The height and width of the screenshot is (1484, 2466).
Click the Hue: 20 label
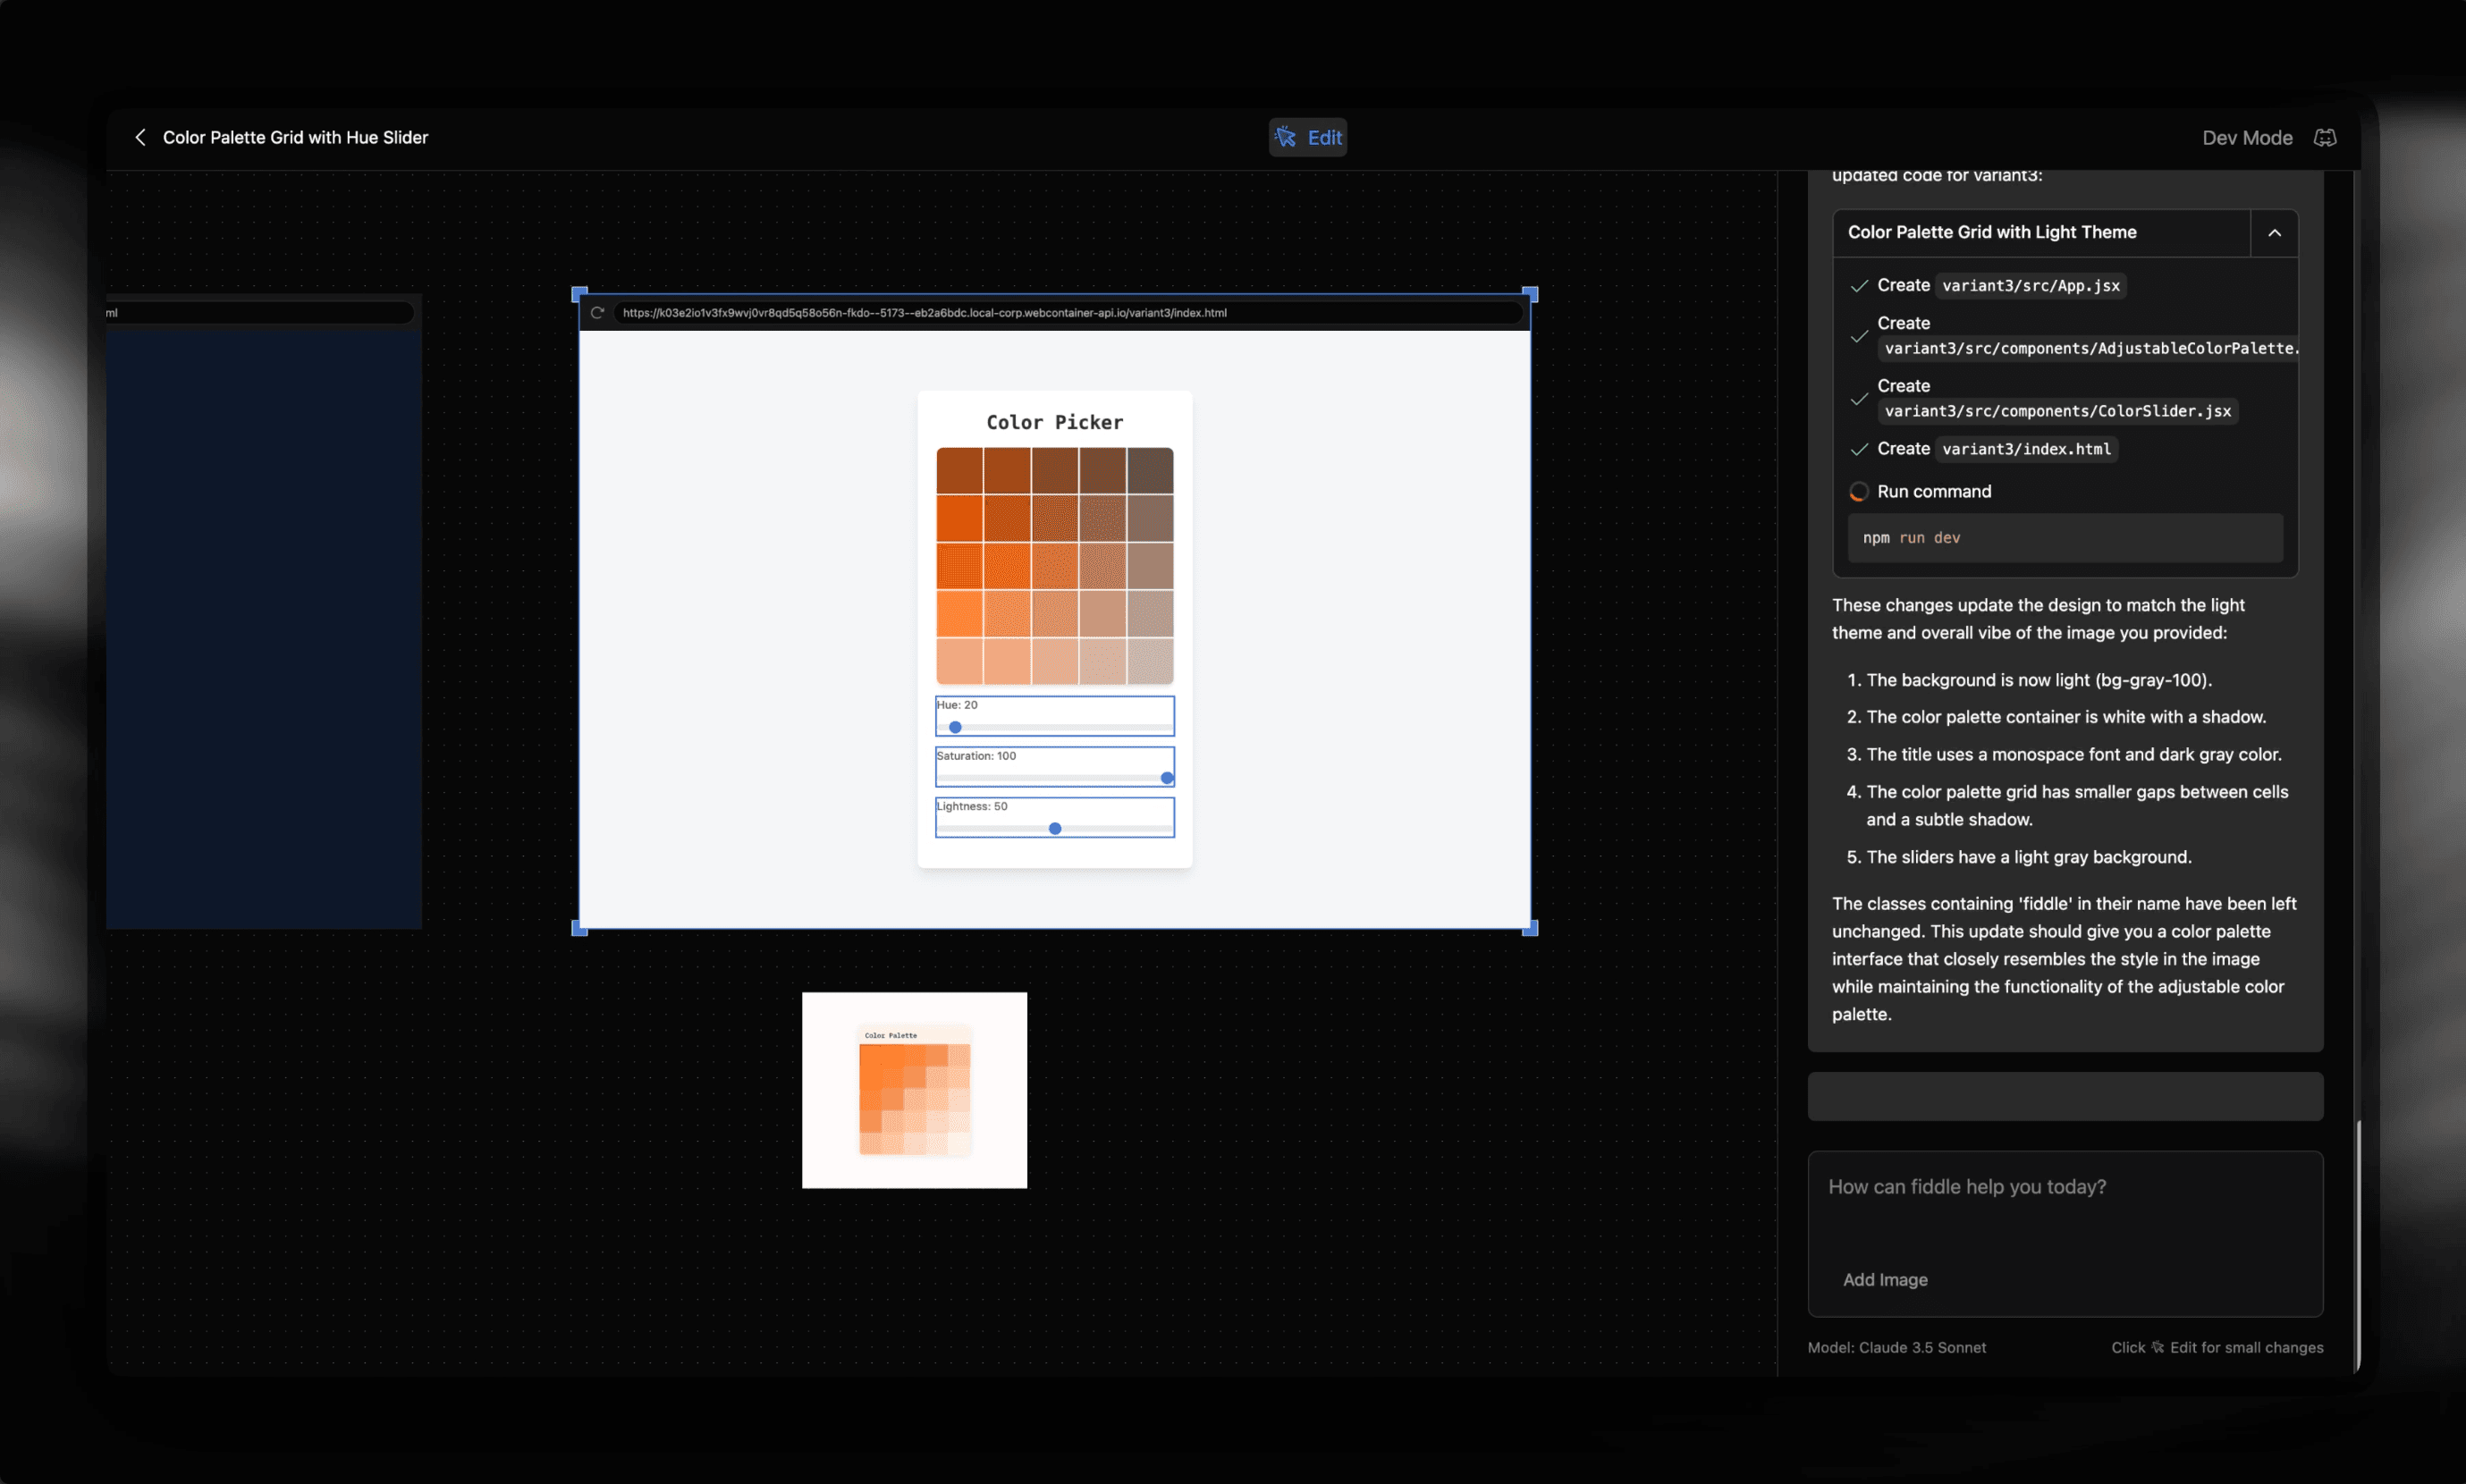point(957,705)
